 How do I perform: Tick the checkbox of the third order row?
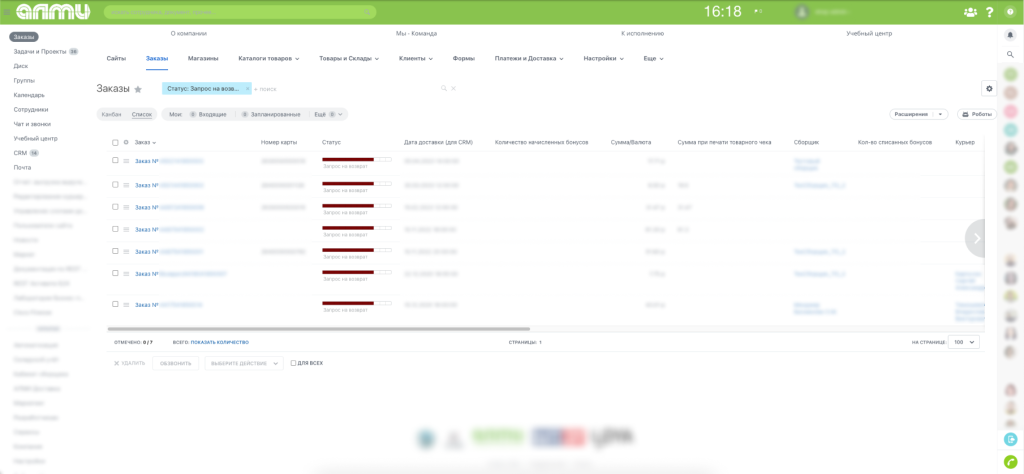(115, 206)
